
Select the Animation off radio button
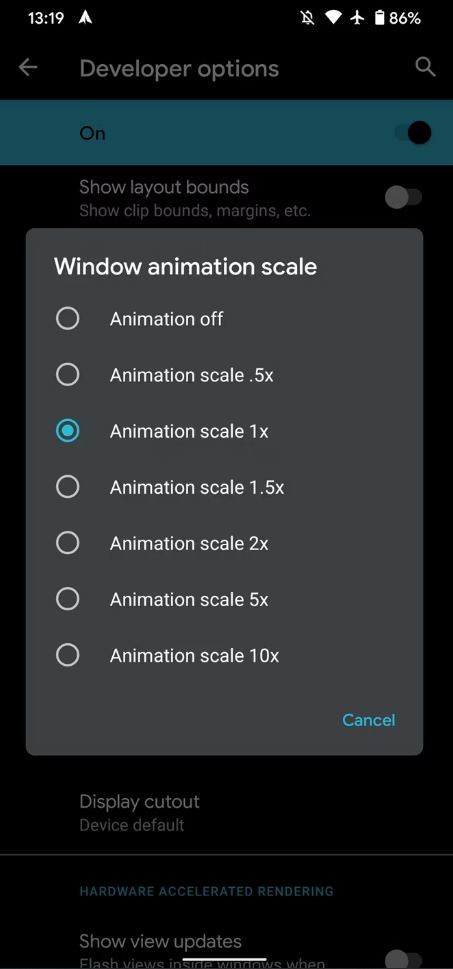click(x=67, y=319)
